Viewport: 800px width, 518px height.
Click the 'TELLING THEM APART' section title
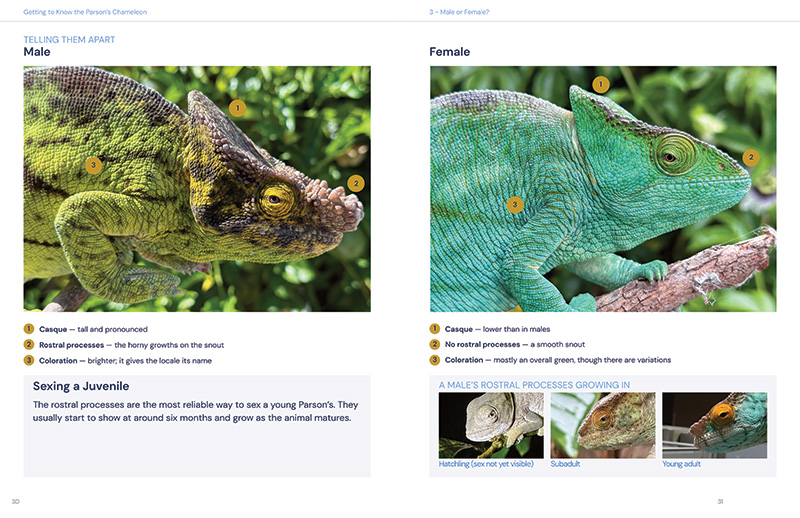coord(69,39)
